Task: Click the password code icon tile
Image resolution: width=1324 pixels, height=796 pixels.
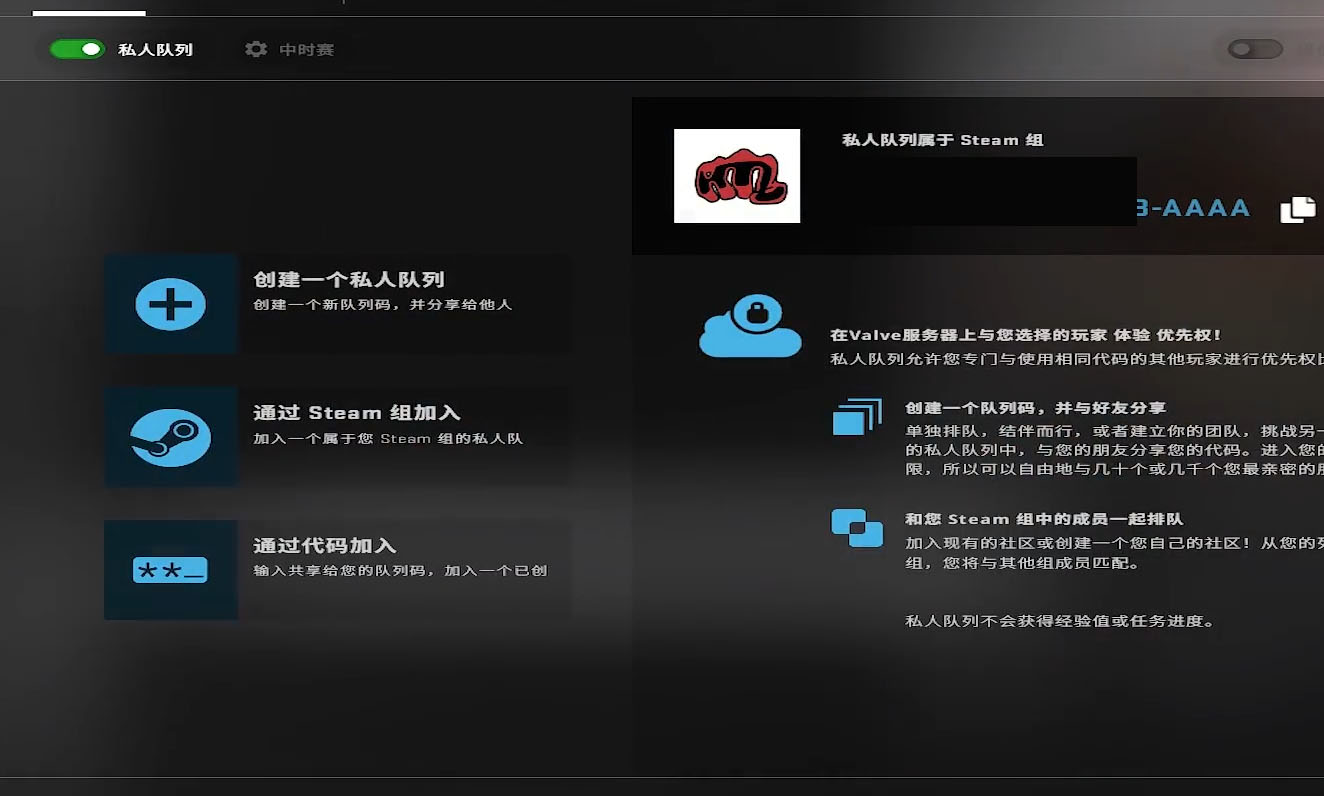Action: point(171,570)
